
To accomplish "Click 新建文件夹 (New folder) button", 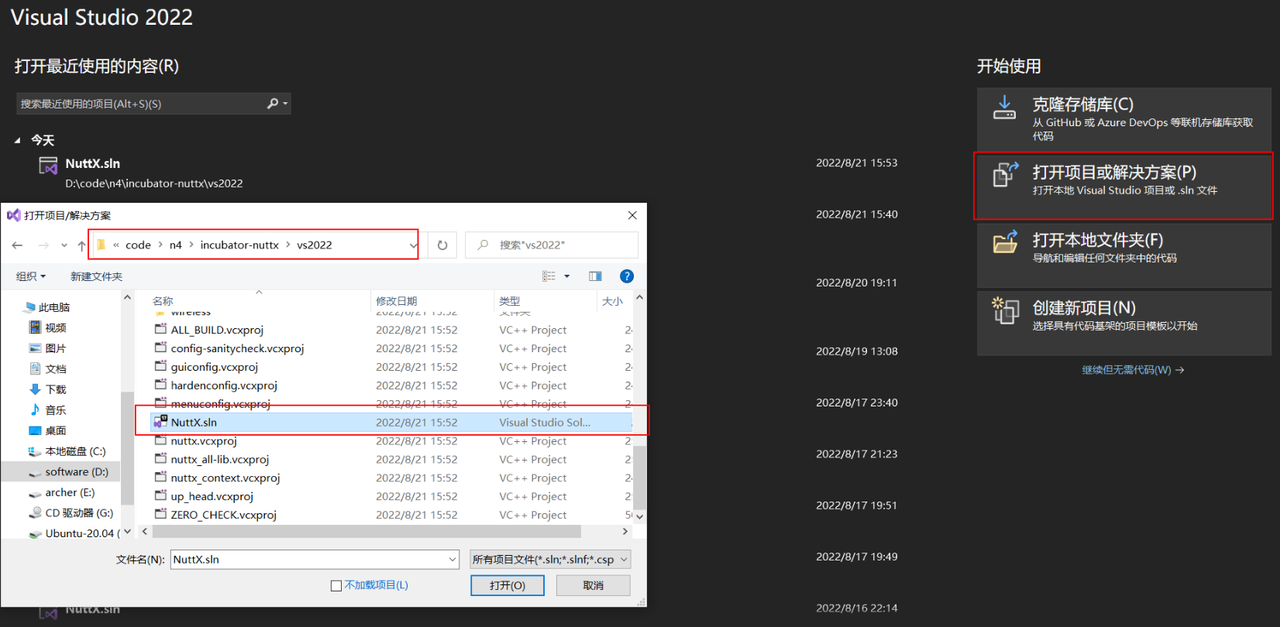I will (x=96, y=276).
